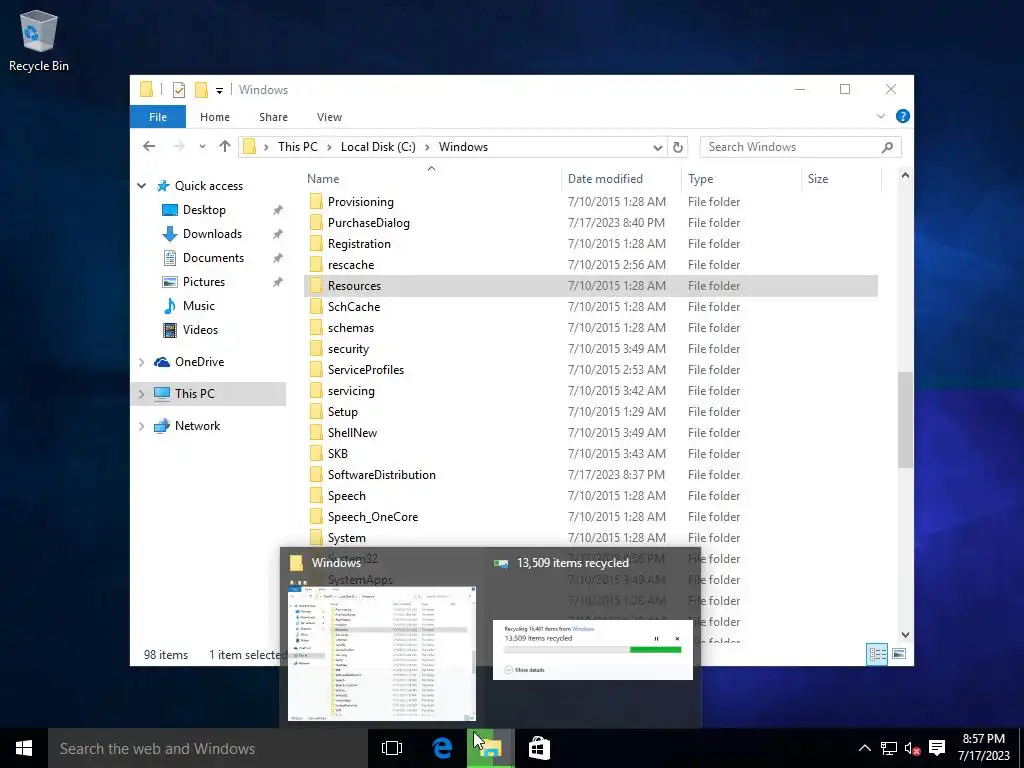This screenshot has height=768, width=1024.
Task: Open the recent locations dropdown arrow
Action: pos(202,147)
